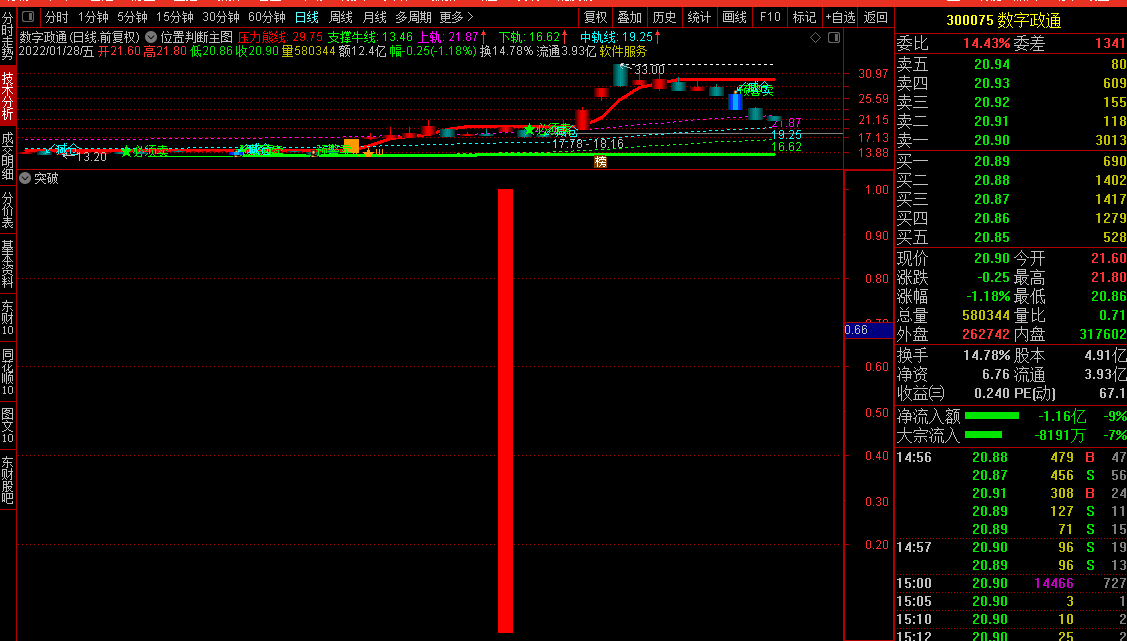Switch to the 60分钟 period
This screenshot has width=1127, height=641.
(267, 17)
